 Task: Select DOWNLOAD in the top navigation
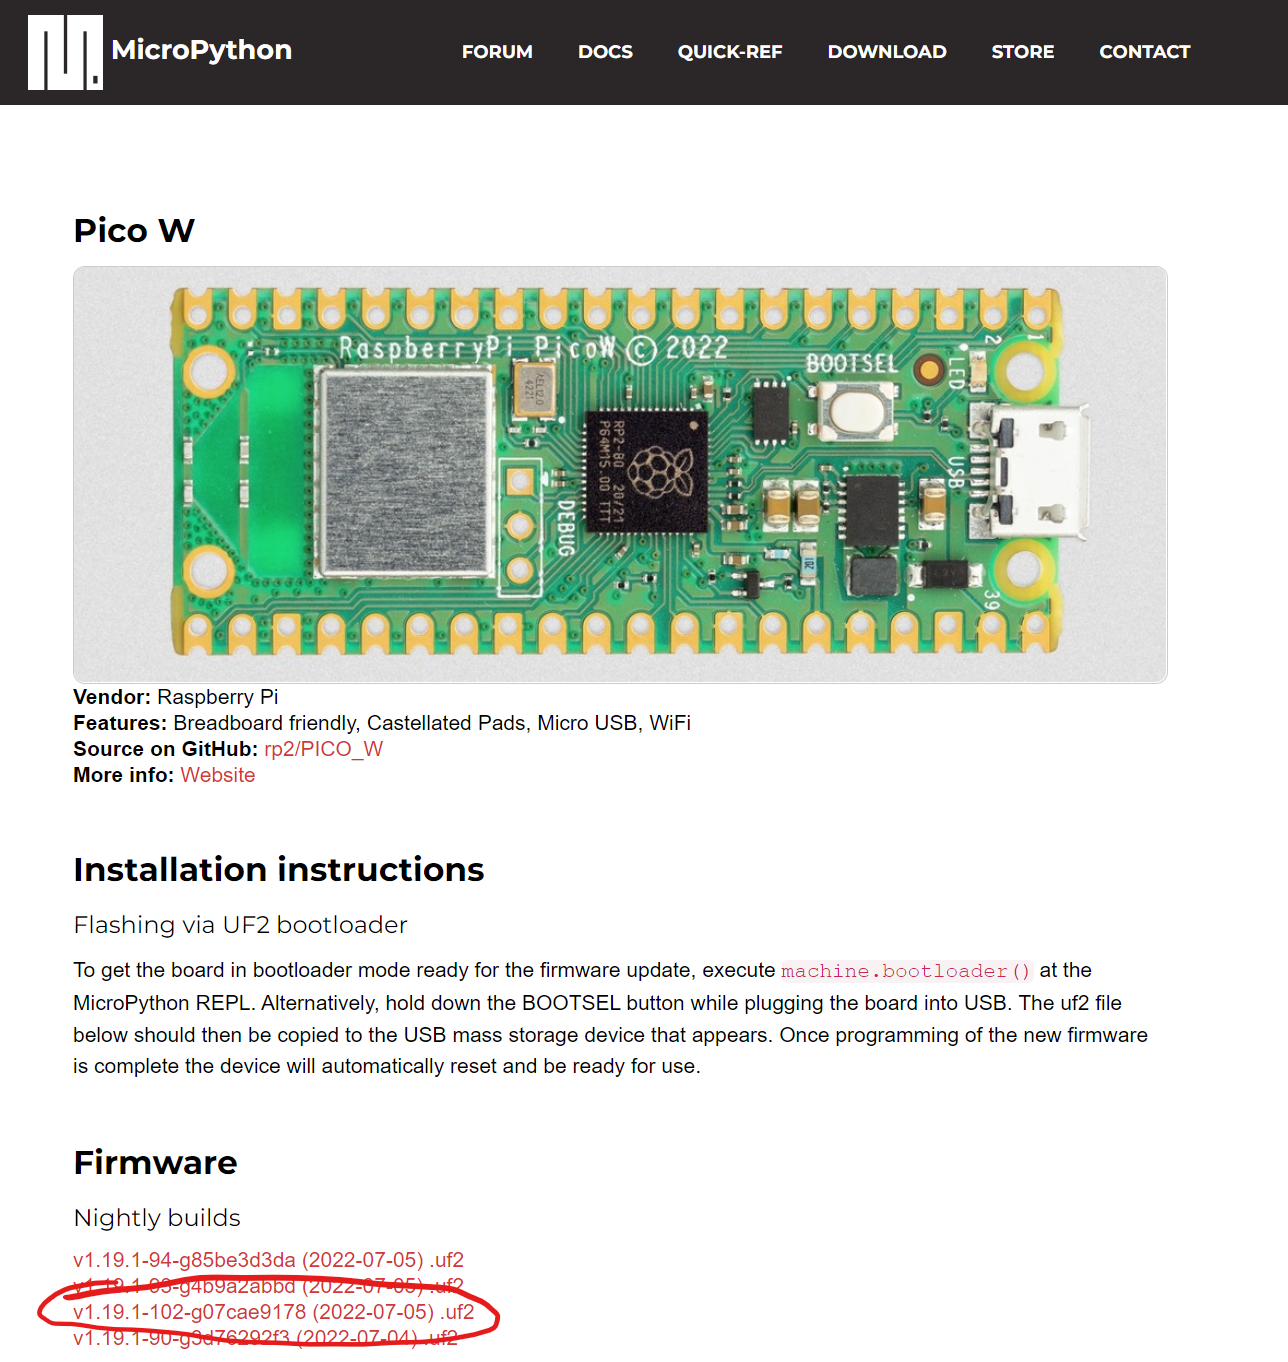[x=887, y=52]
